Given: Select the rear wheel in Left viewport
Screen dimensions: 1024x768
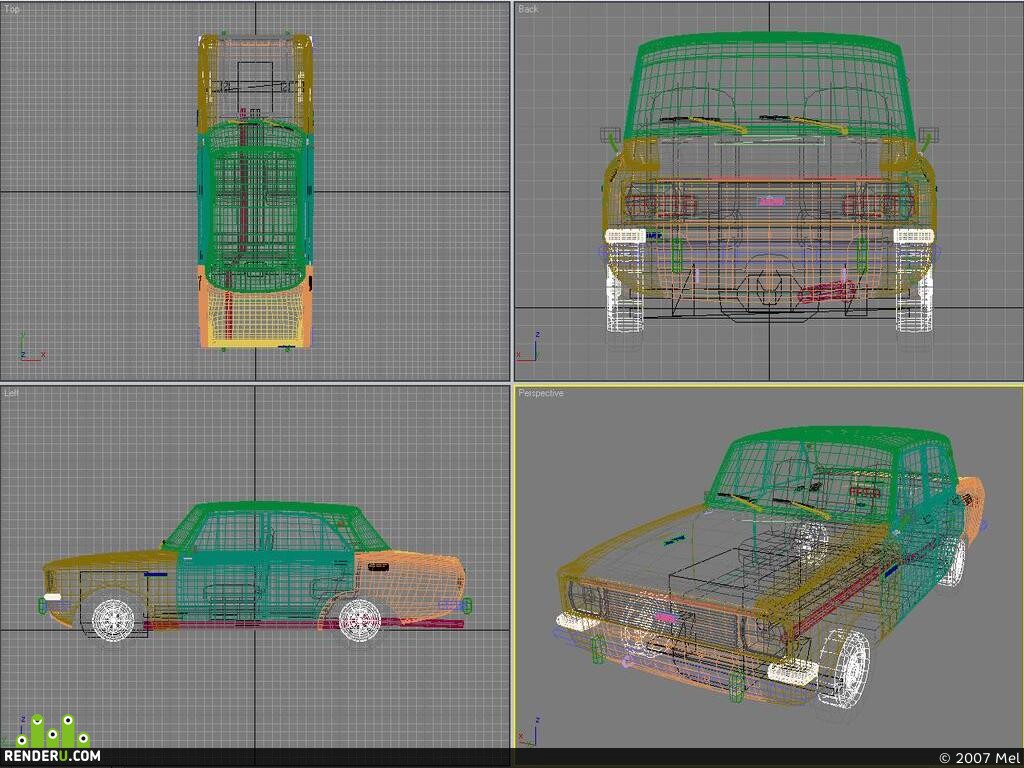Looking at the screenshot, I should [x=360, y=619].
